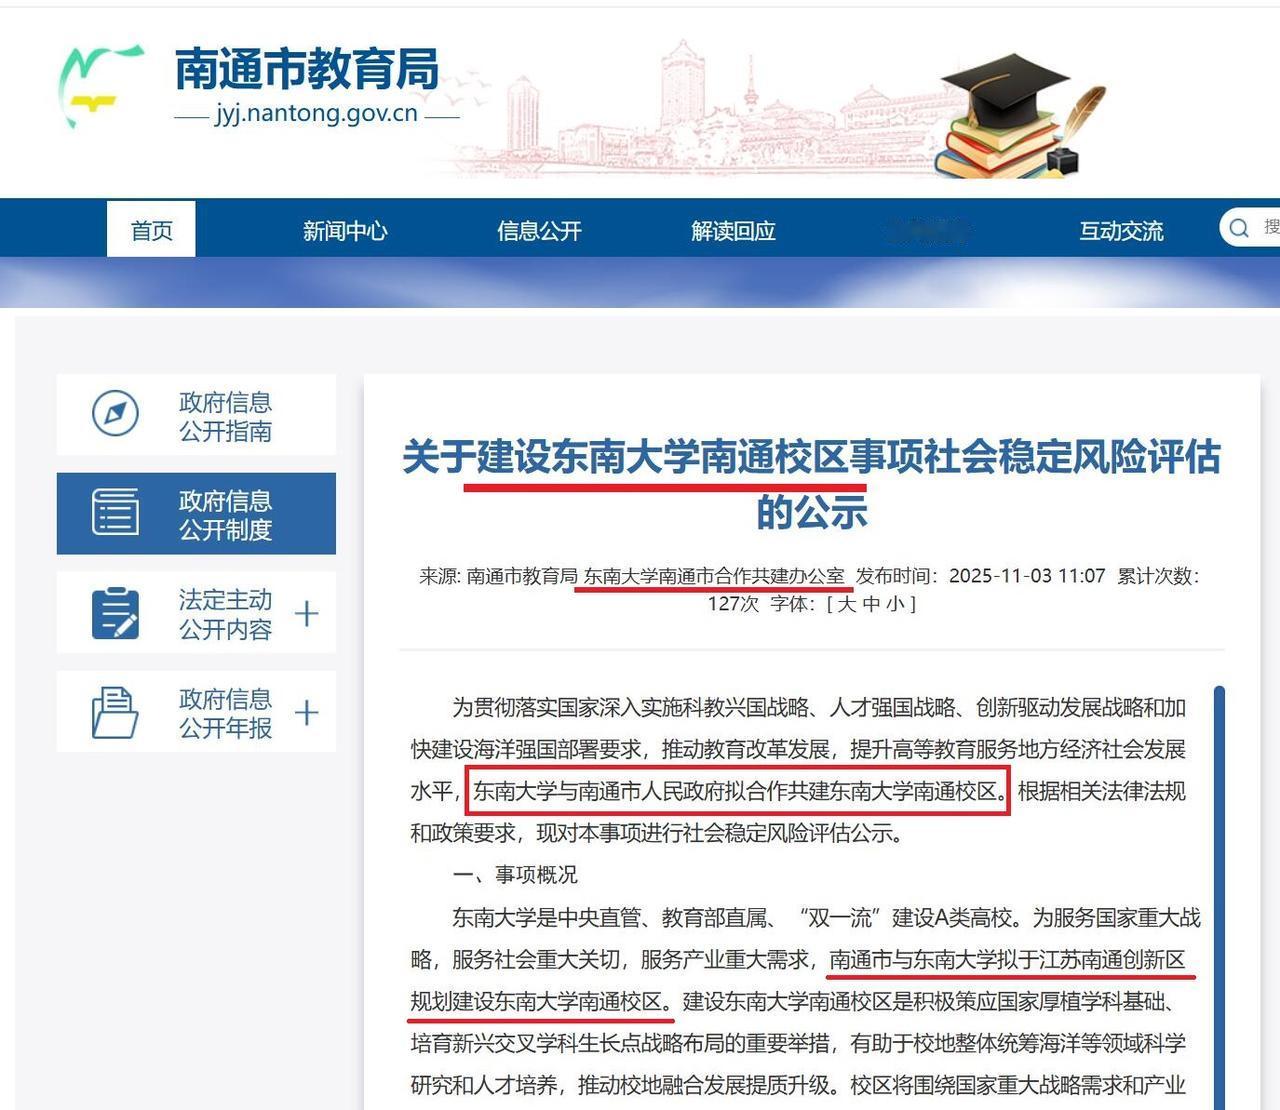Click the page icon for 政府信息公开年报
Viewport: 1280px width, 1110px height.
coord(113,712)
